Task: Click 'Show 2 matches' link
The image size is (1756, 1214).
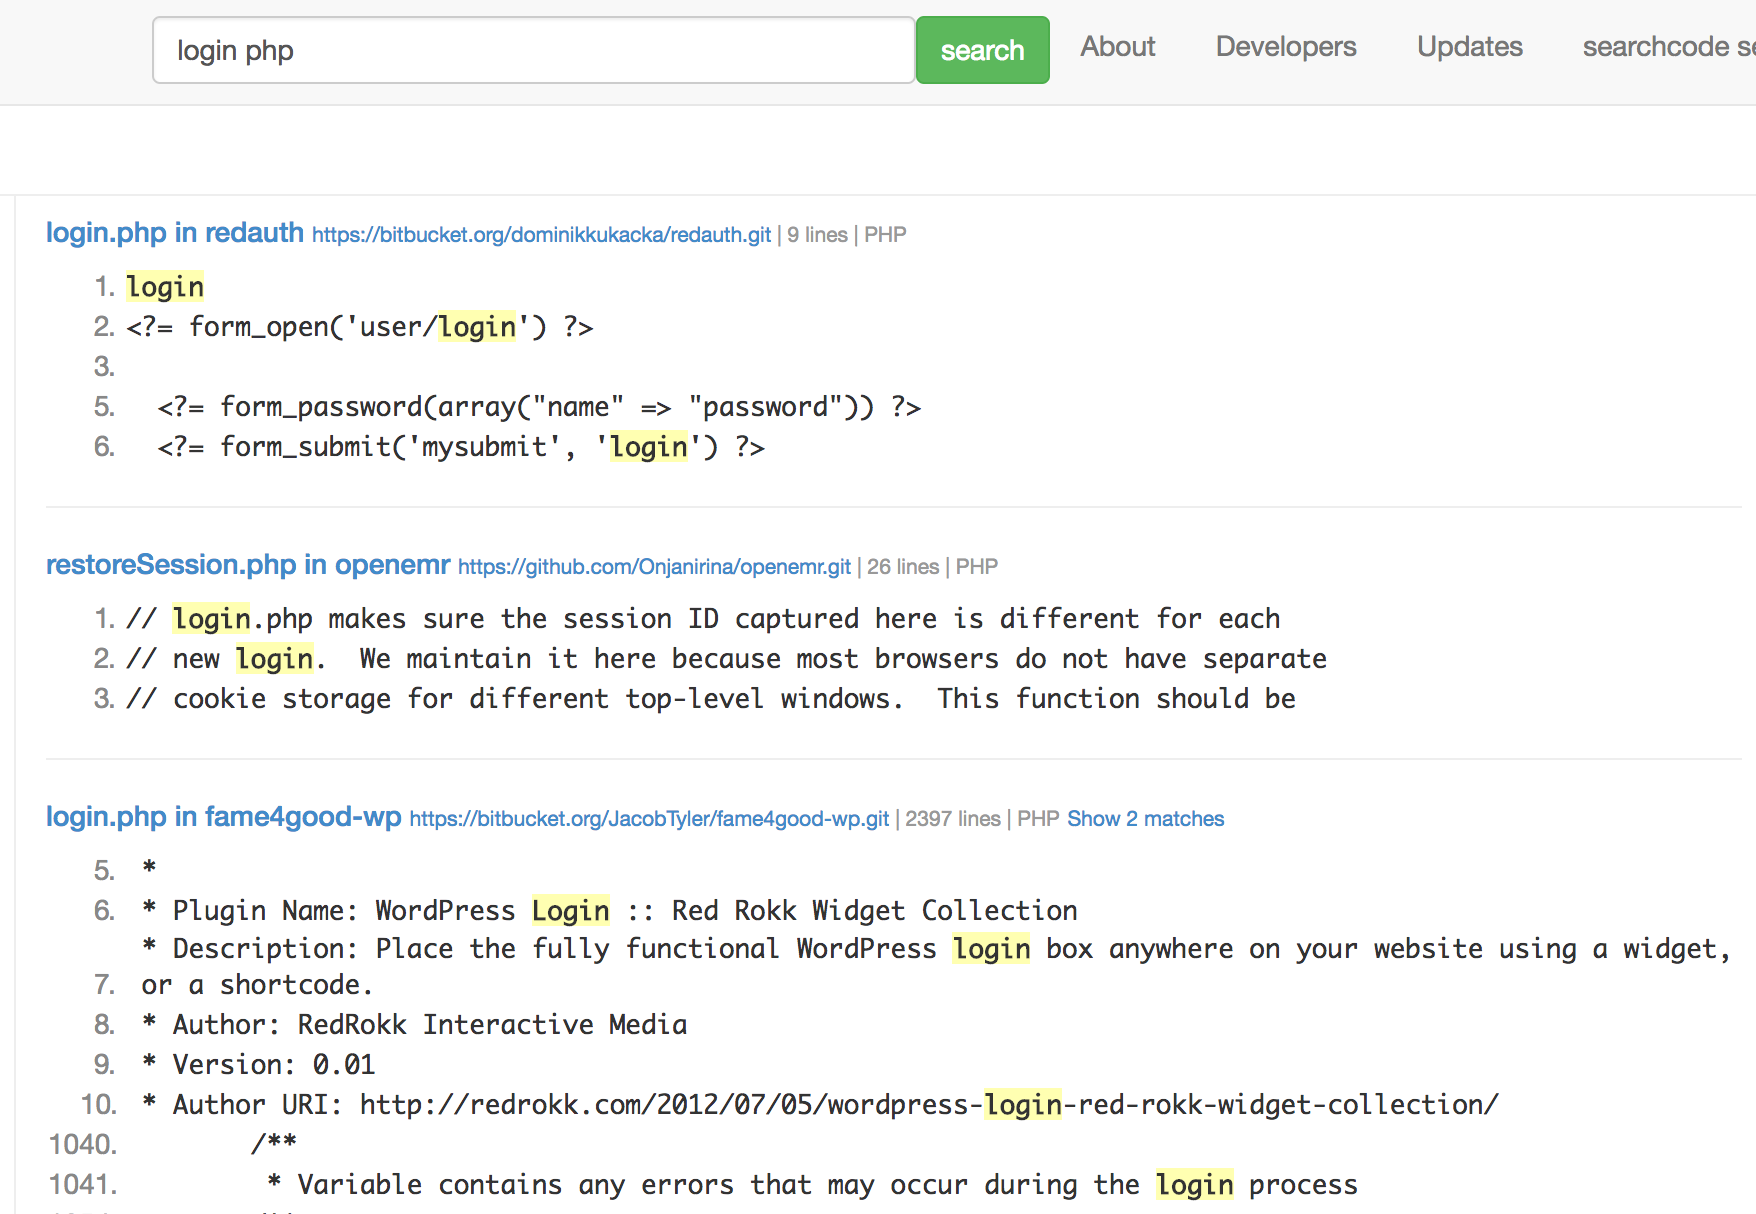Action: coord(1145,819)
